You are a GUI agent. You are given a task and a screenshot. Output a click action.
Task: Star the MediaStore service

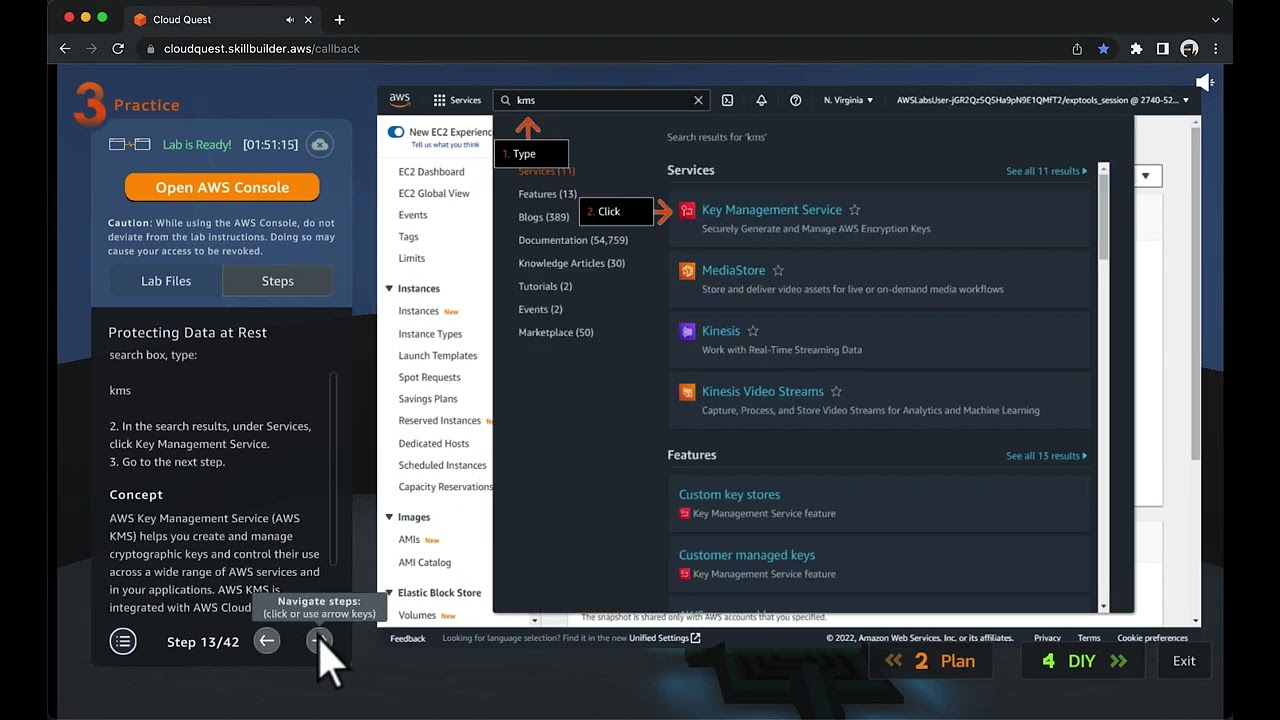[778, 271]
